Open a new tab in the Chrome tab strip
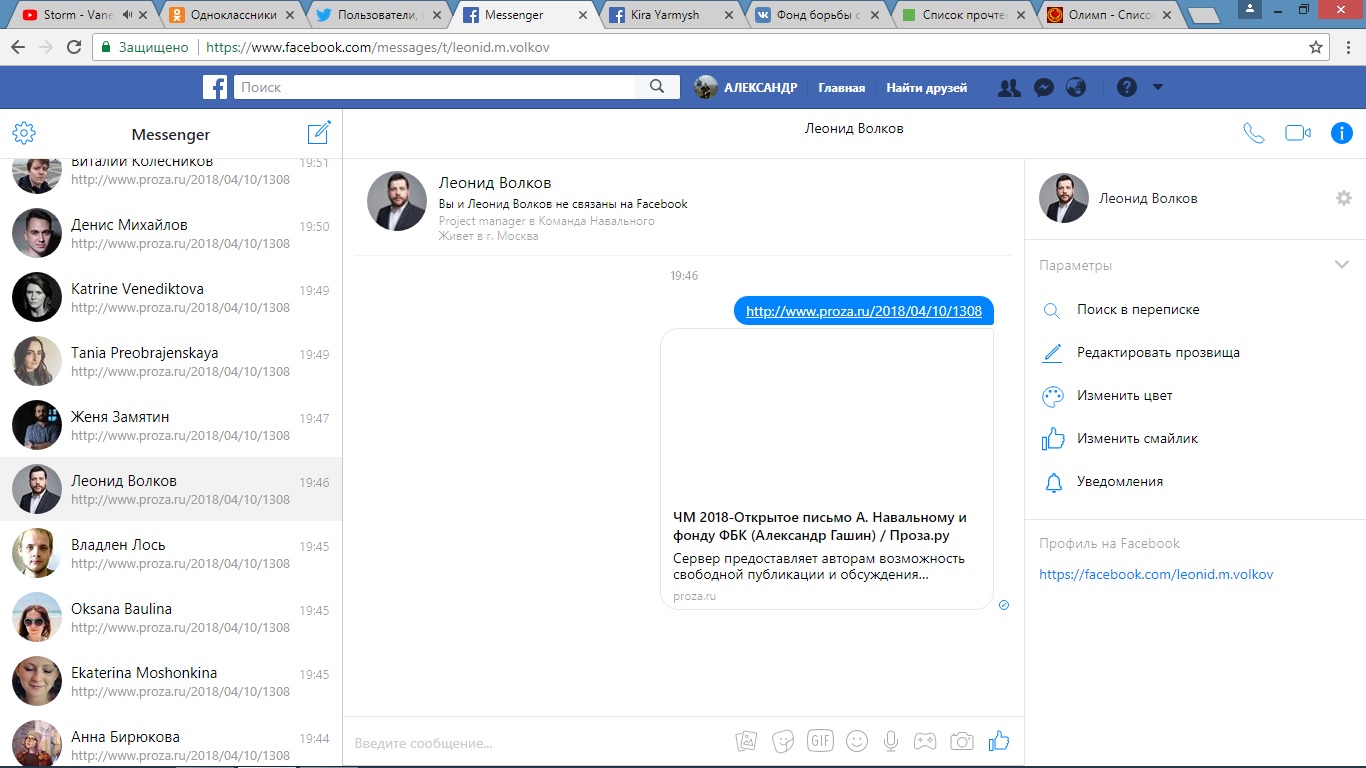 point(1203,16)
